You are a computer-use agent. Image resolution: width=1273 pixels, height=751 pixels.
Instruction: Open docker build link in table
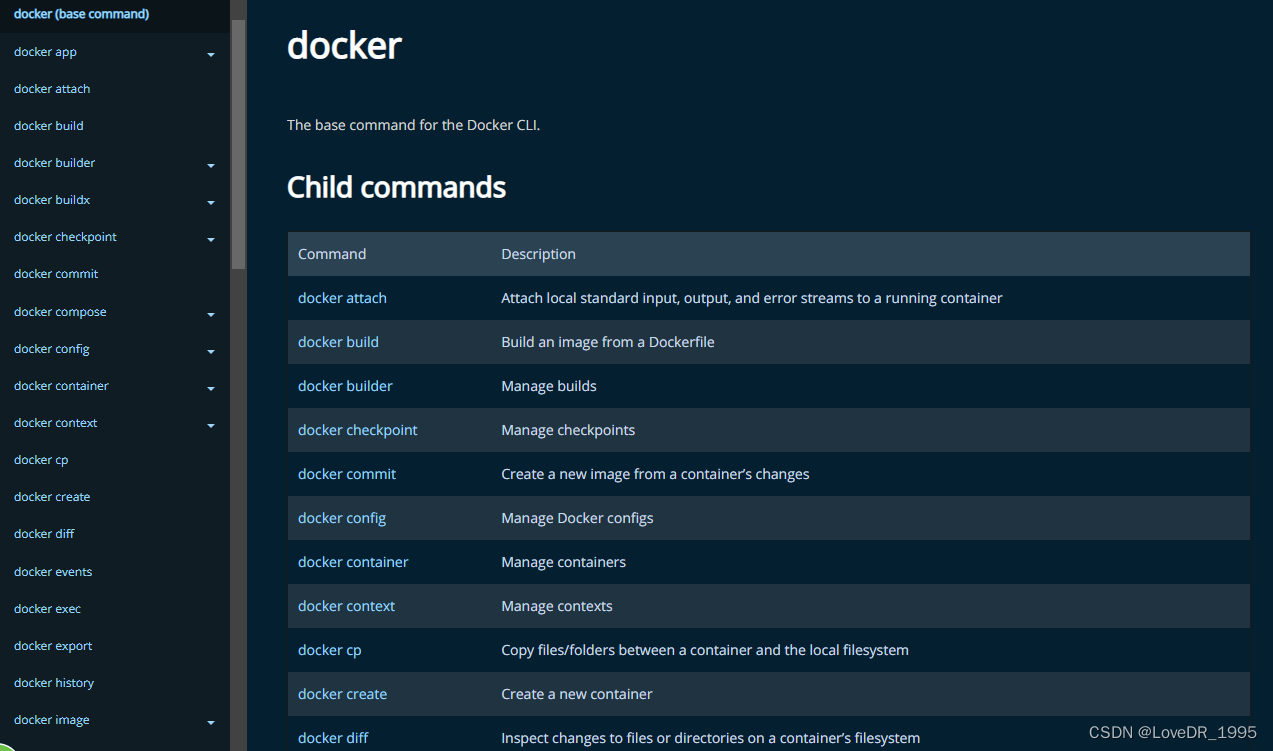[338, 342]
